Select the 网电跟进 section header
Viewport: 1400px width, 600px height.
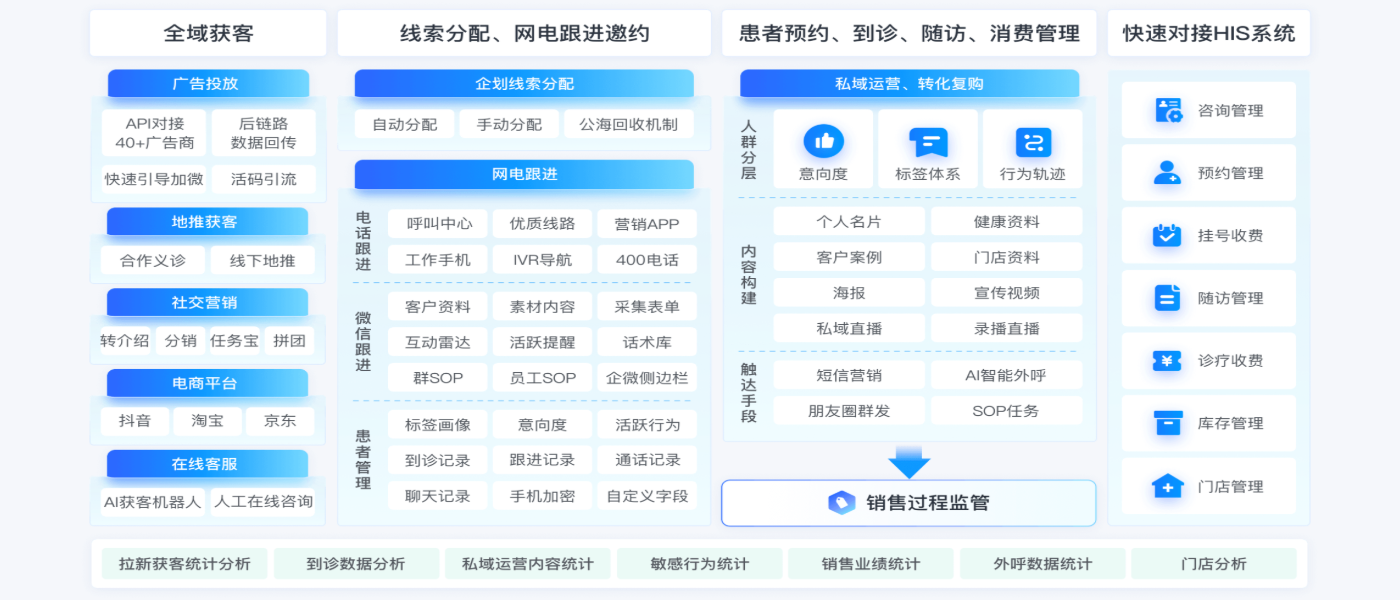pos(524,174)
